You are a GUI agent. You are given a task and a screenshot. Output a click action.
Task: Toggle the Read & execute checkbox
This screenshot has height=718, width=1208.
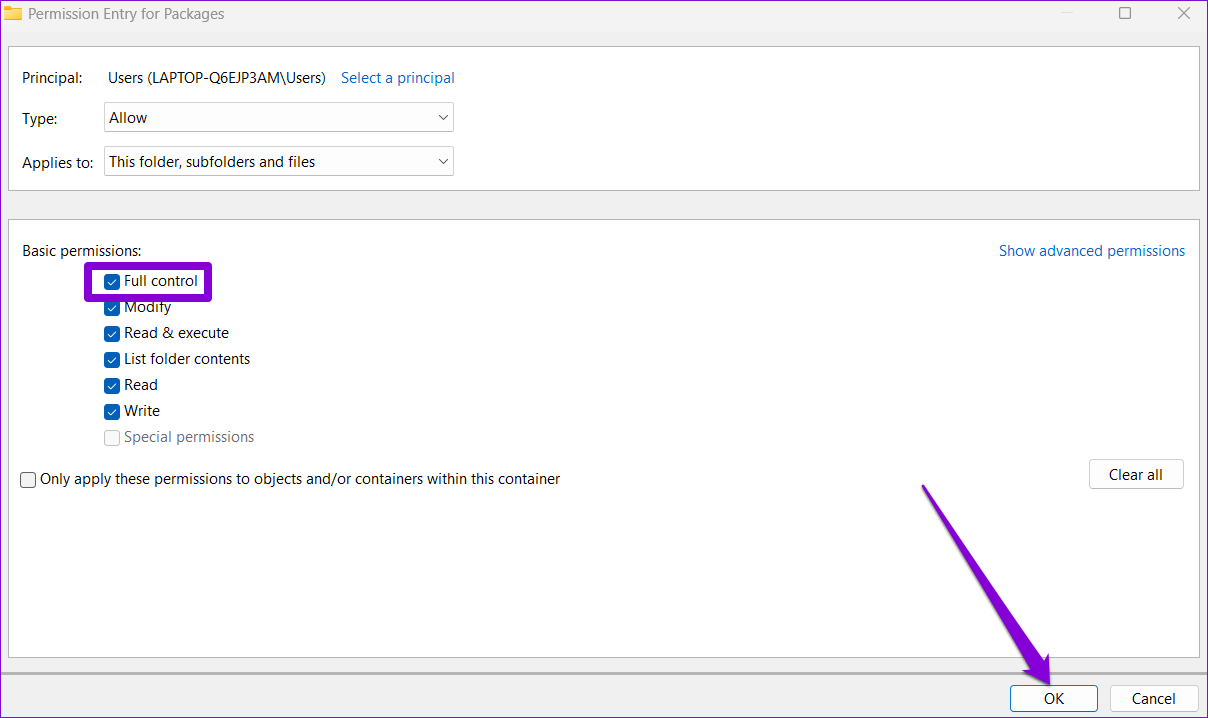click(112, 334)
